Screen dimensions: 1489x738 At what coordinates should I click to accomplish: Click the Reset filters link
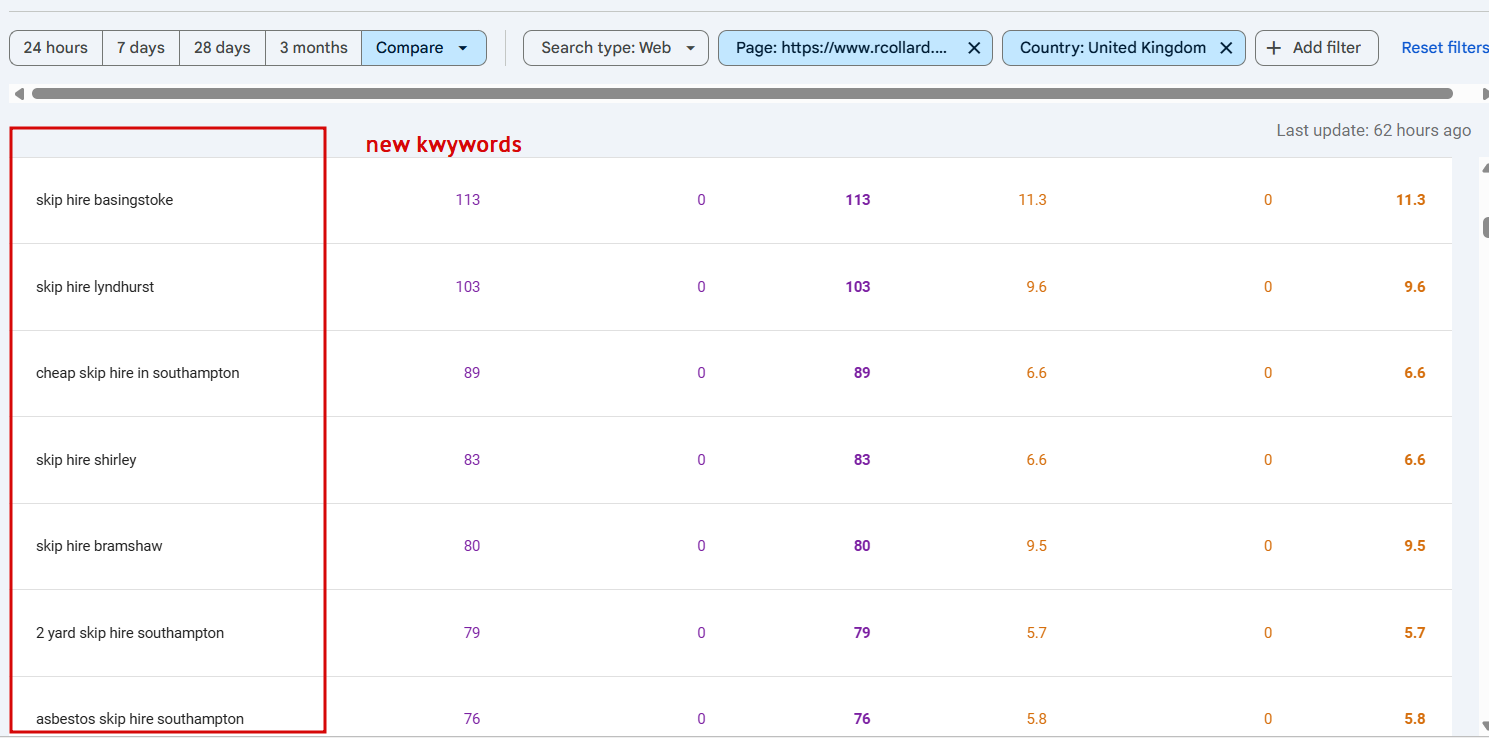[1444, 48]
